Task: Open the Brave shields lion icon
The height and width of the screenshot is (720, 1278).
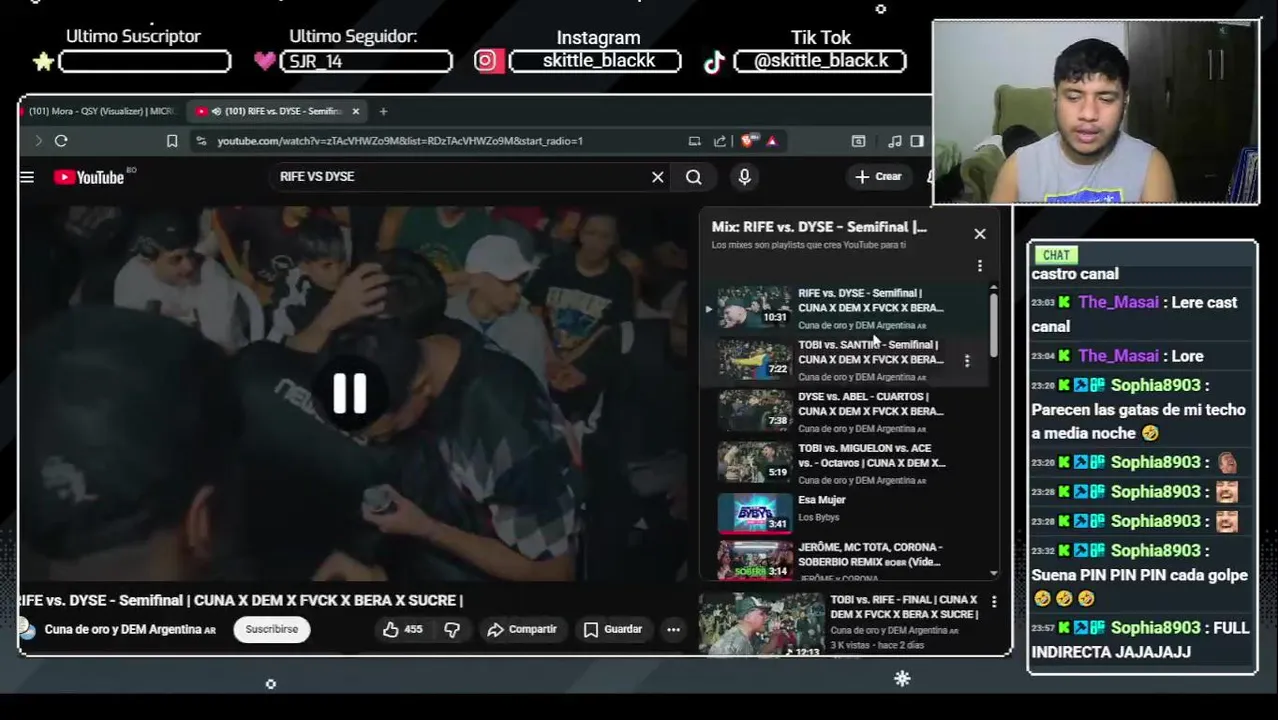Action: tap(749, 141)
